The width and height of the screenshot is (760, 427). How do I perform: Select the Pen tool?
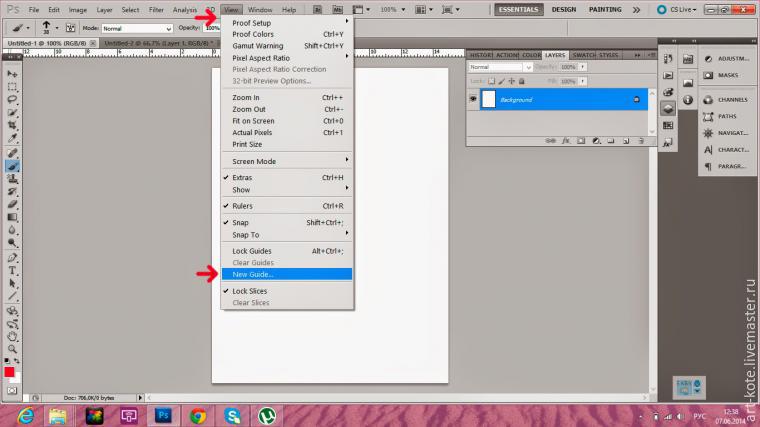(13, 257)
